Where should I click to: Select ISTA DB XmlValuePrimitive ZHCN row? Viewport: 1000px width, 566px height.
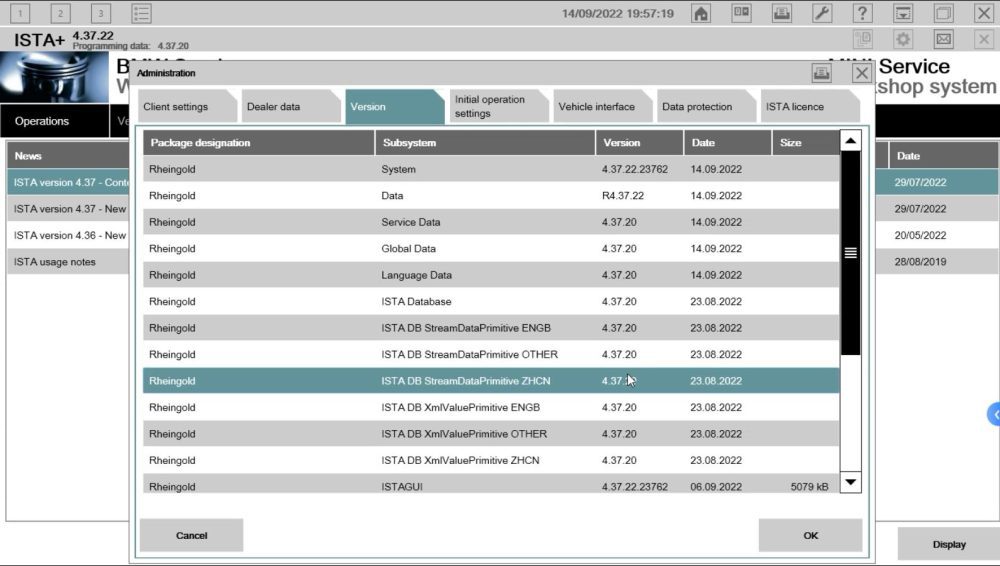point(491,461)
